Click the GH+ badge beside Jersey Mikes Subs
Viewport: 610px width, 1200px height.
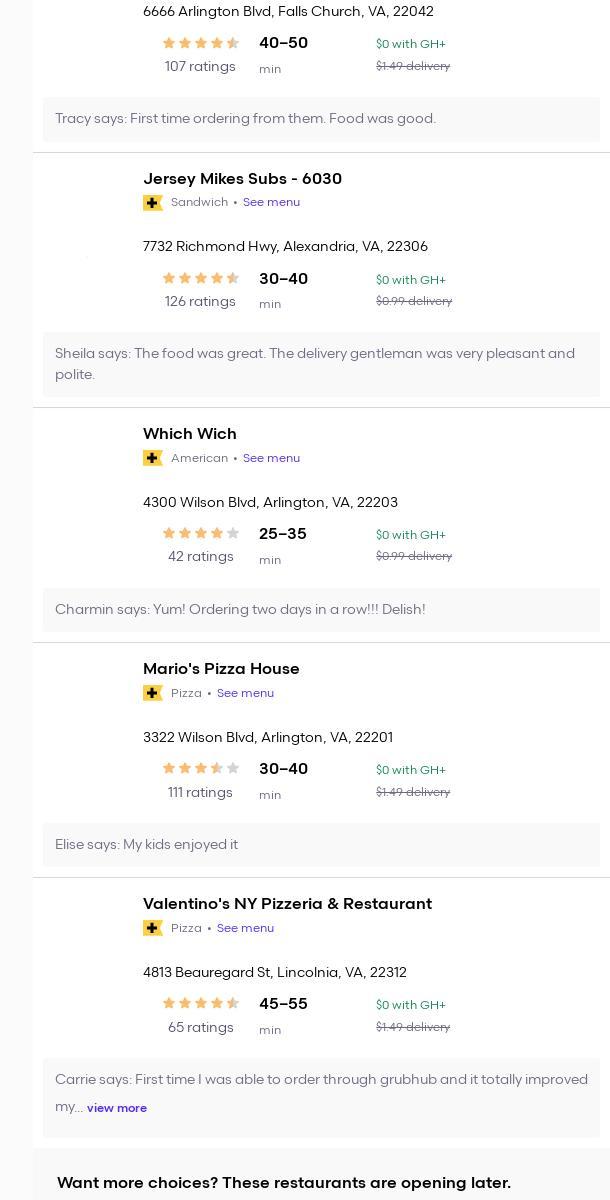click(153, 203)
